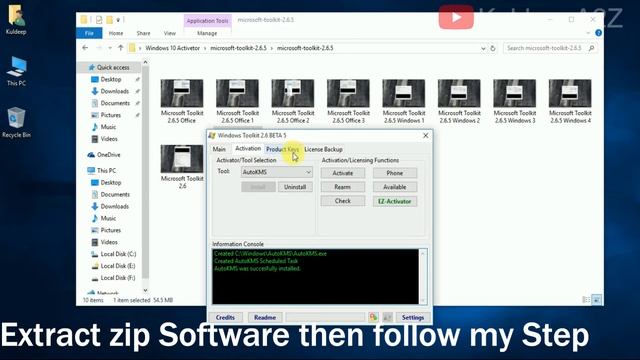
Task: Click the Uninstall button
Action: tap(295, 187)
